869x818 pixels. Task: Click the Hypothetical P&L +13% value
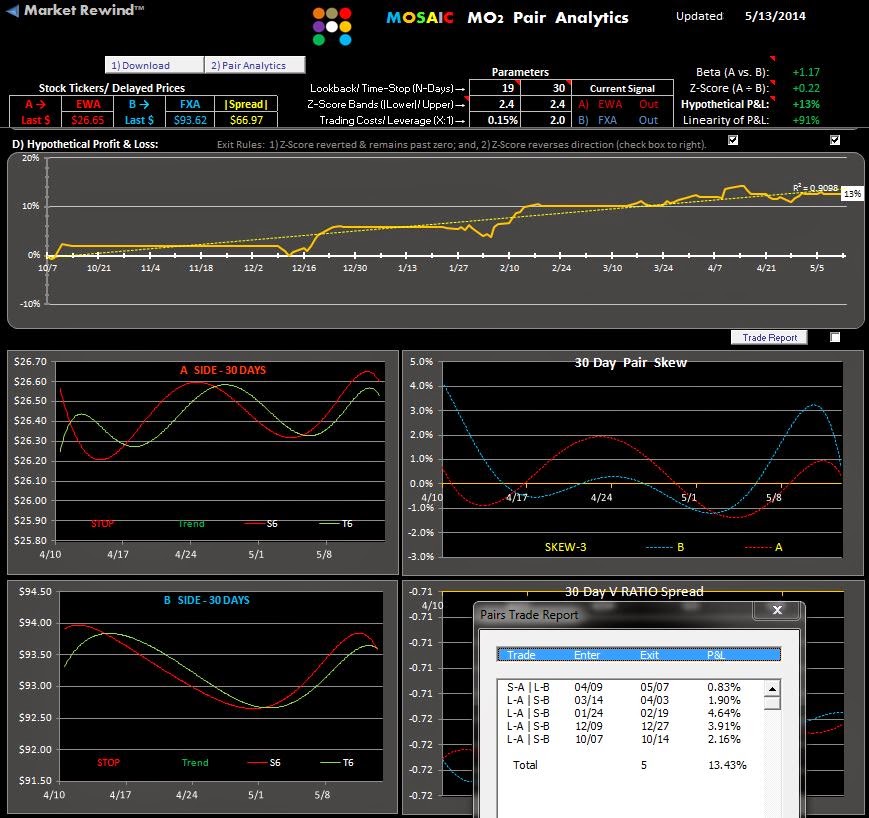(x=805, y=104)
